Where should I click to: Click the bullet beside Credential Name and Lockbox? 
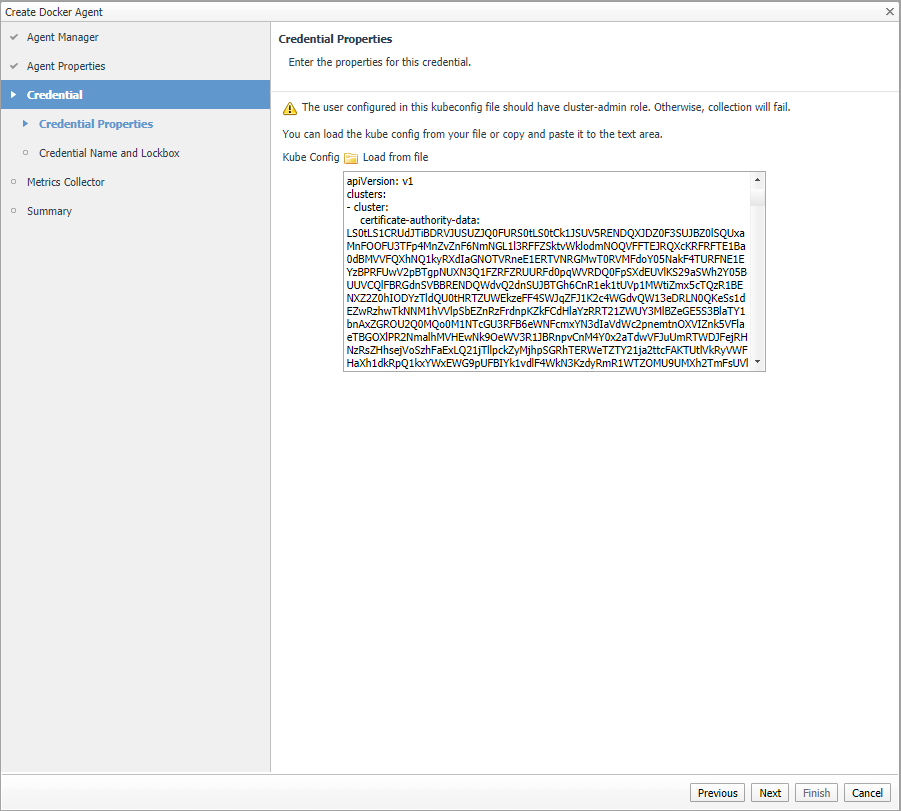(26, 153)
